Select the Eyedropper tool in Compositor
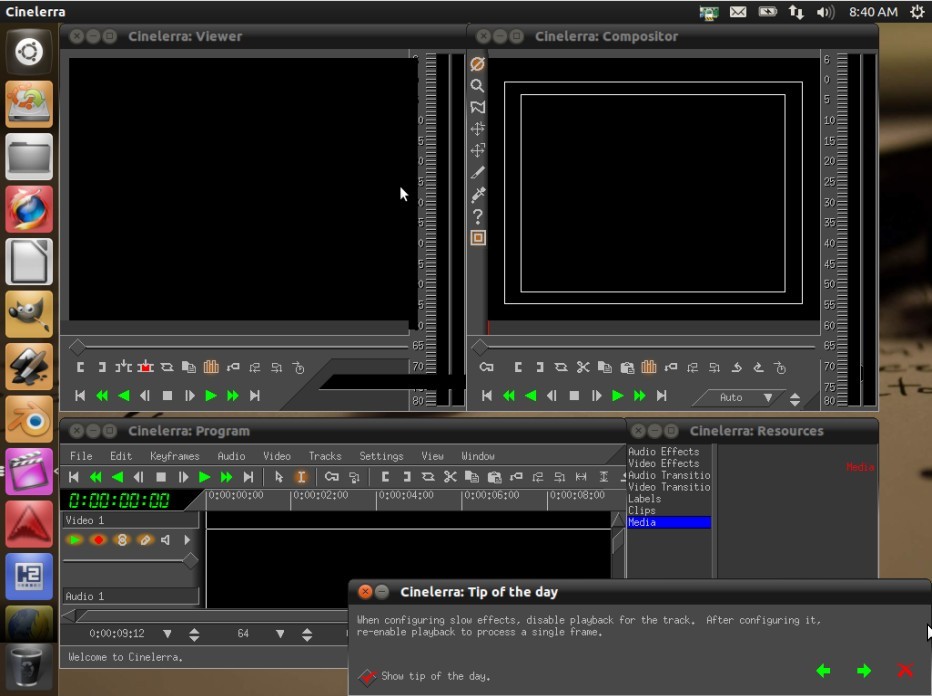Image resolution: width=932 pixels, height=696 pixels. click(477, 194)
